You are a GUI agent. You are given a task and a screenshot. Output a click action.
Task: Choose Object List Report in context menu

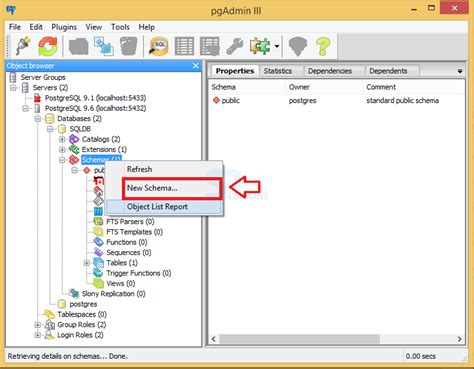pos(164,207)
